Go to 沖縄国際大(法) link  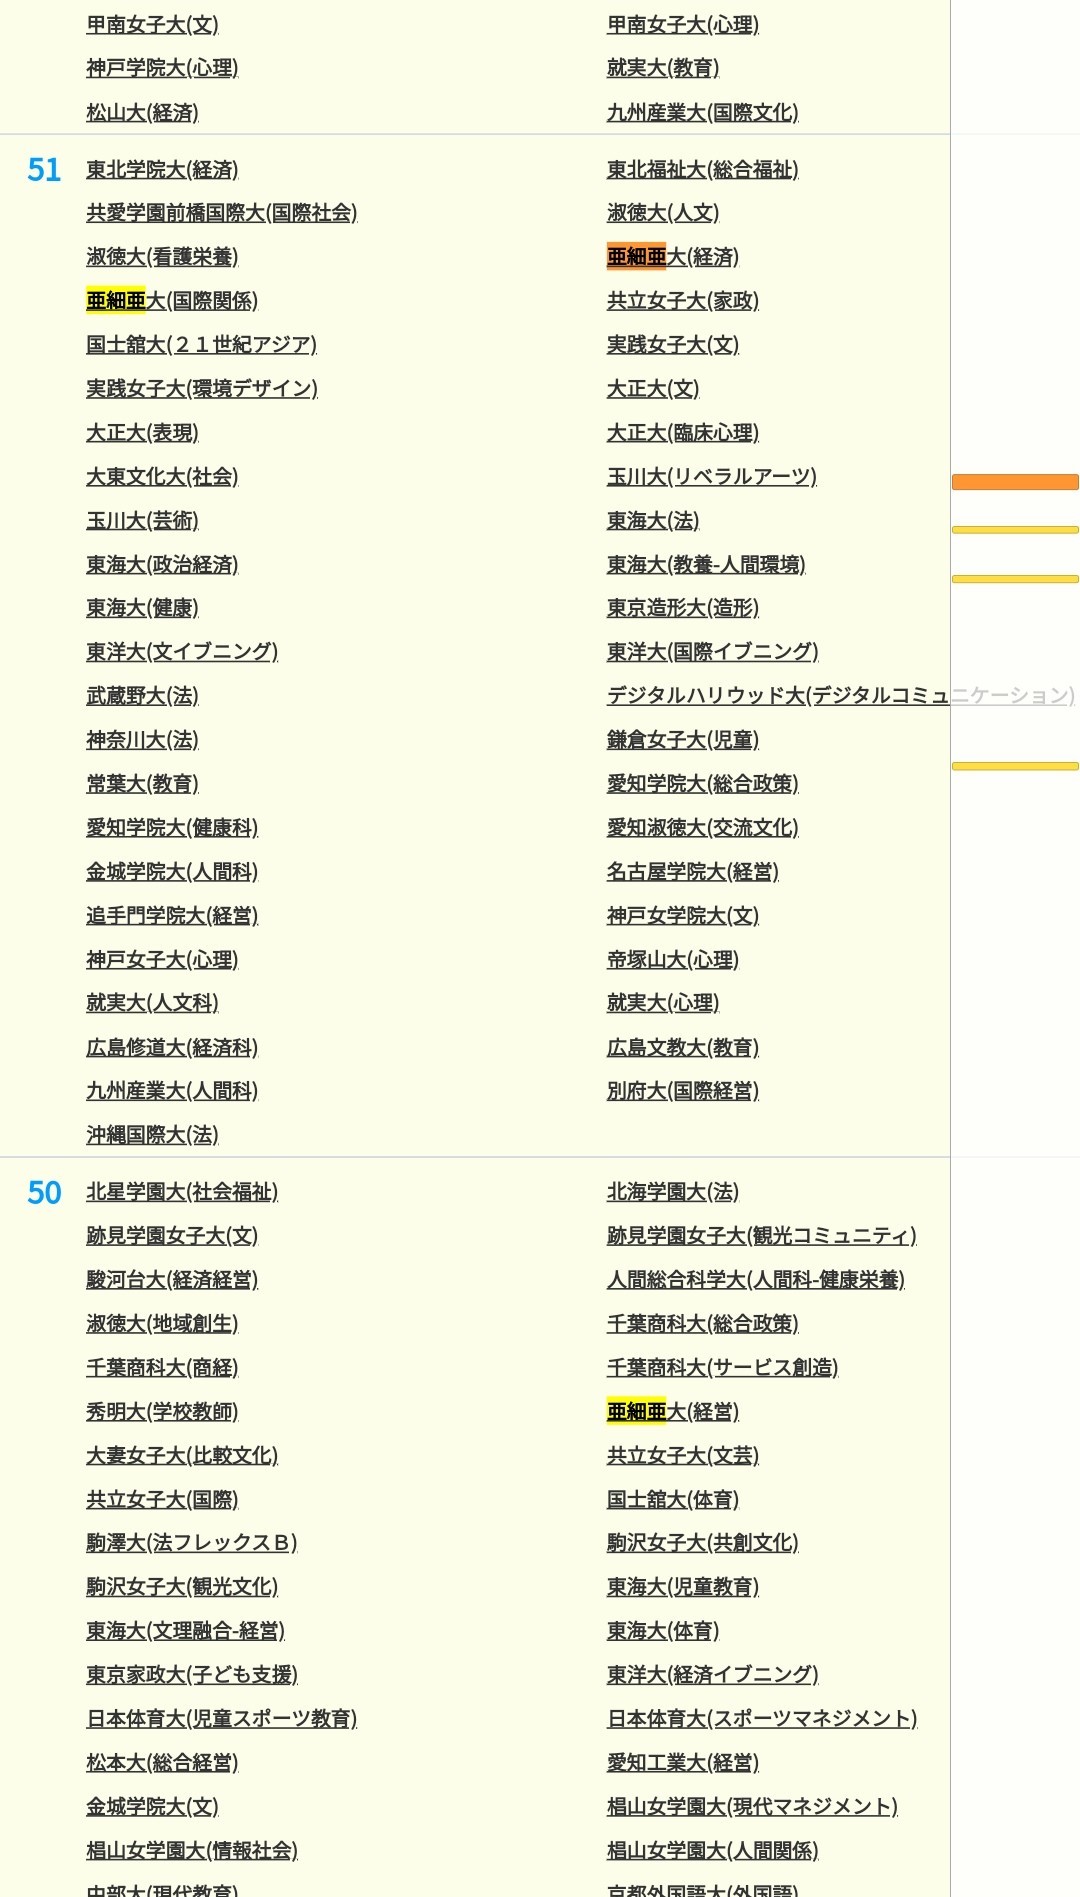(x=152, y=1135)
